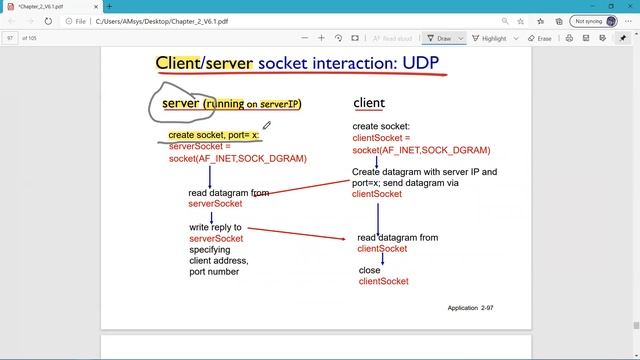Click the zoom out minus icon
The height and width of the screenshot is (360, 640).
304,38
